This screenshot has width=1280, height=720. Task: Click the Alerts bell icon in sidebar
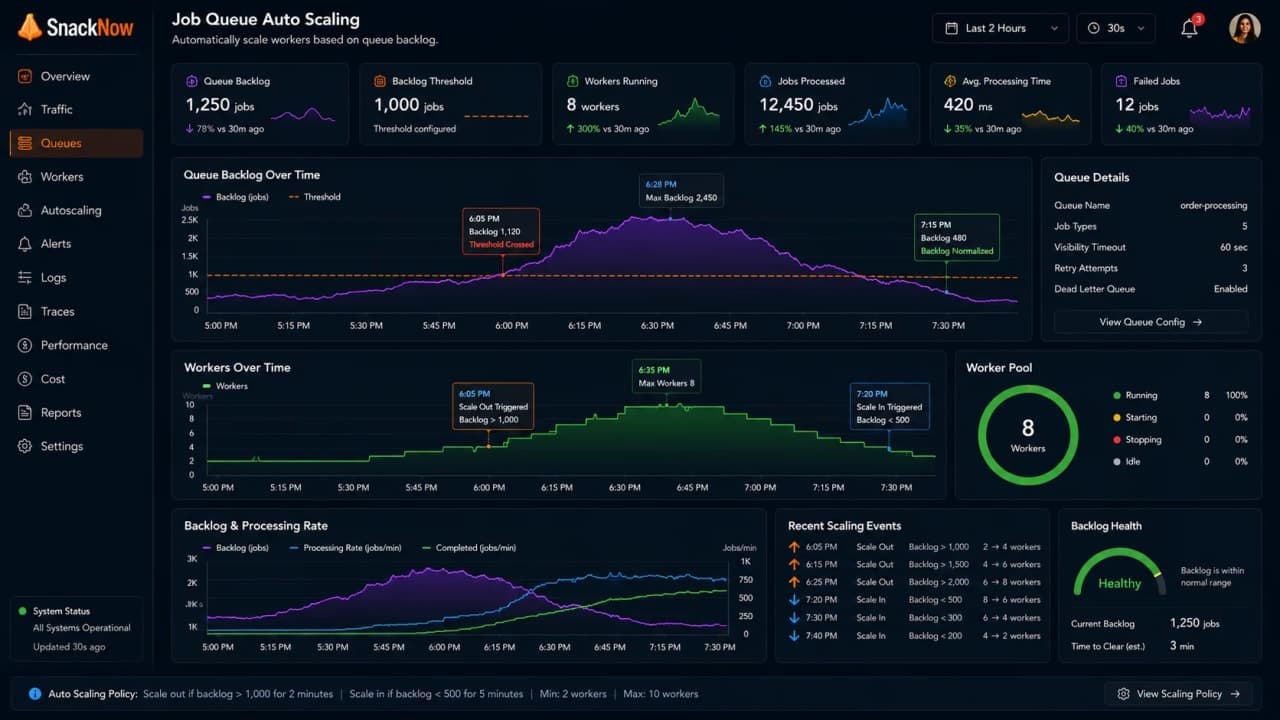point(25,244)
